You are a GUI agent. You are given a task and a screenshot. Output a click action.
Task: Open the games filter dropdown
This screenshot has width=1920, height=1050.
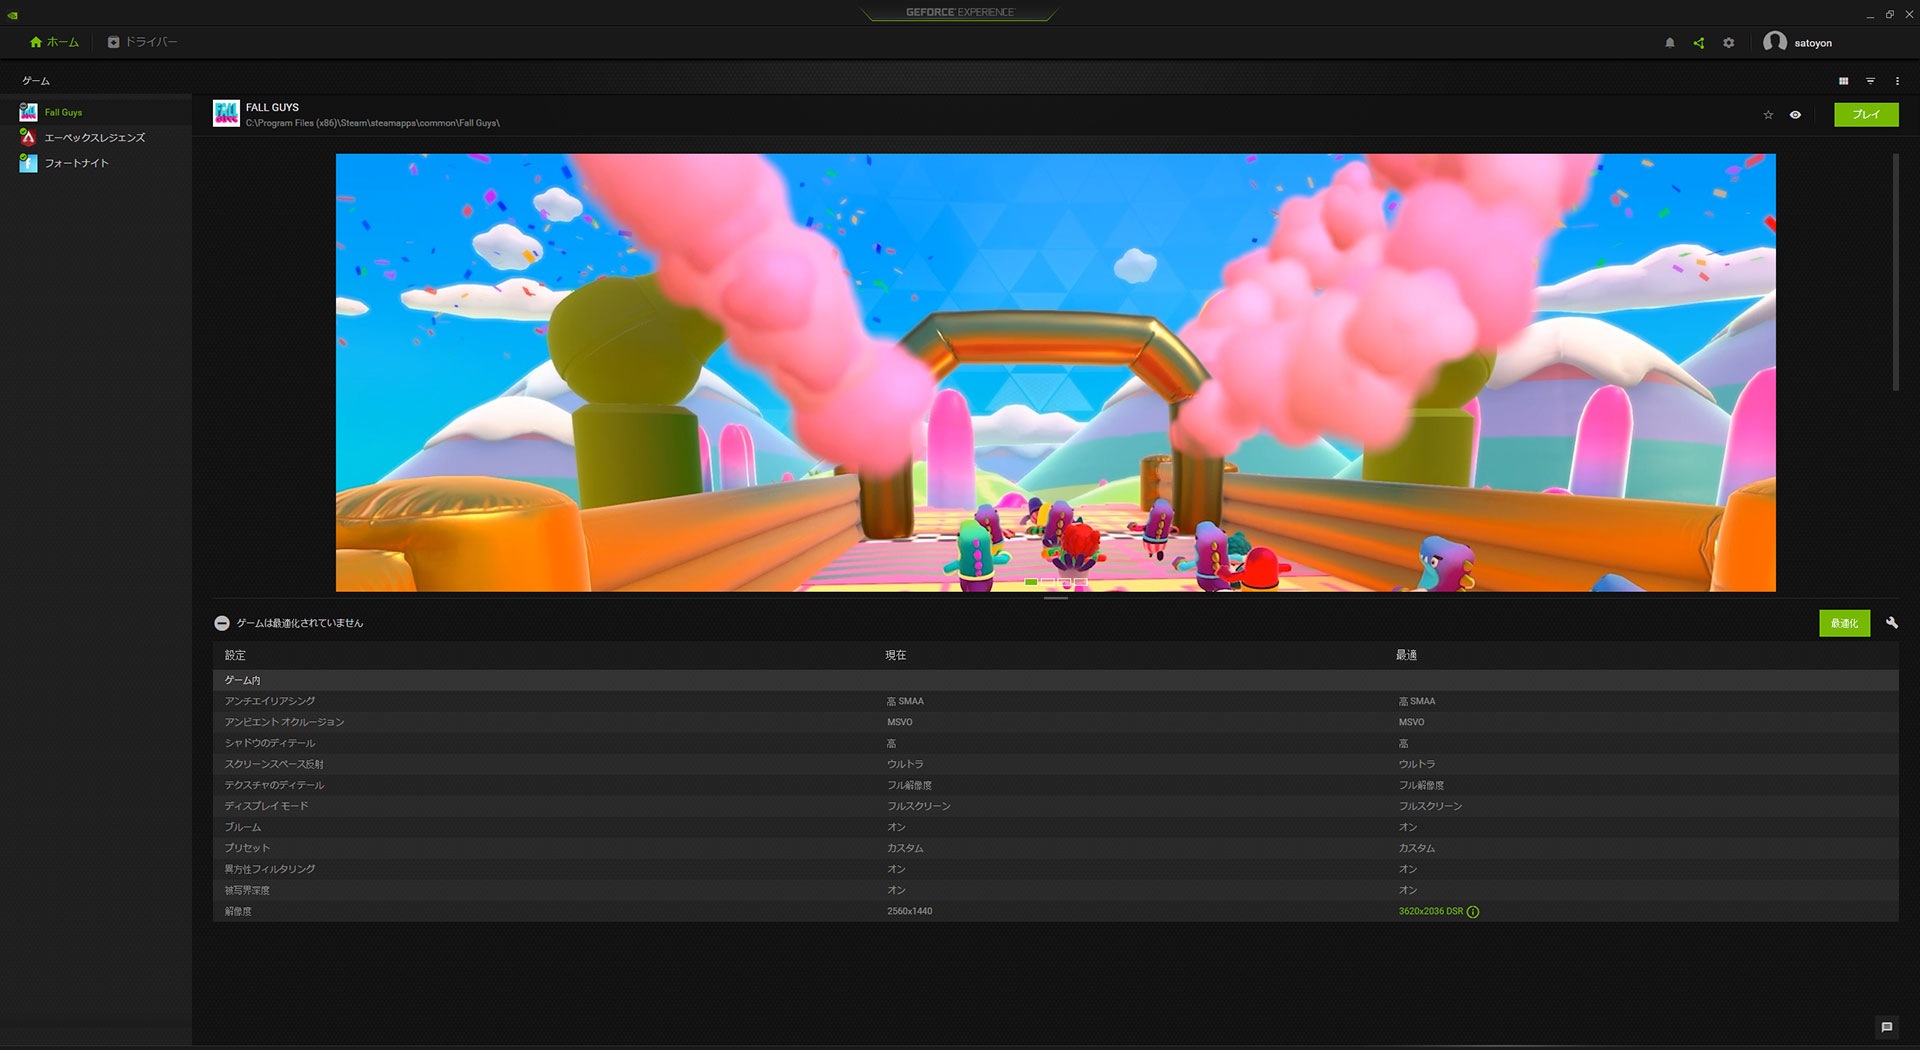click(1870, 81)
